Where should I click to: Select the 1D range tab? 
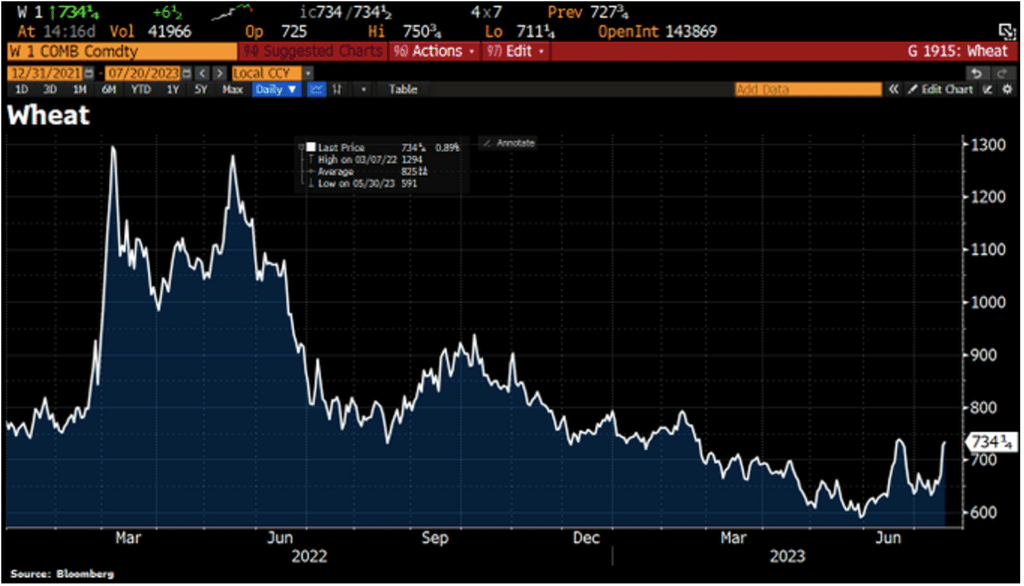(x=22, y=90)
